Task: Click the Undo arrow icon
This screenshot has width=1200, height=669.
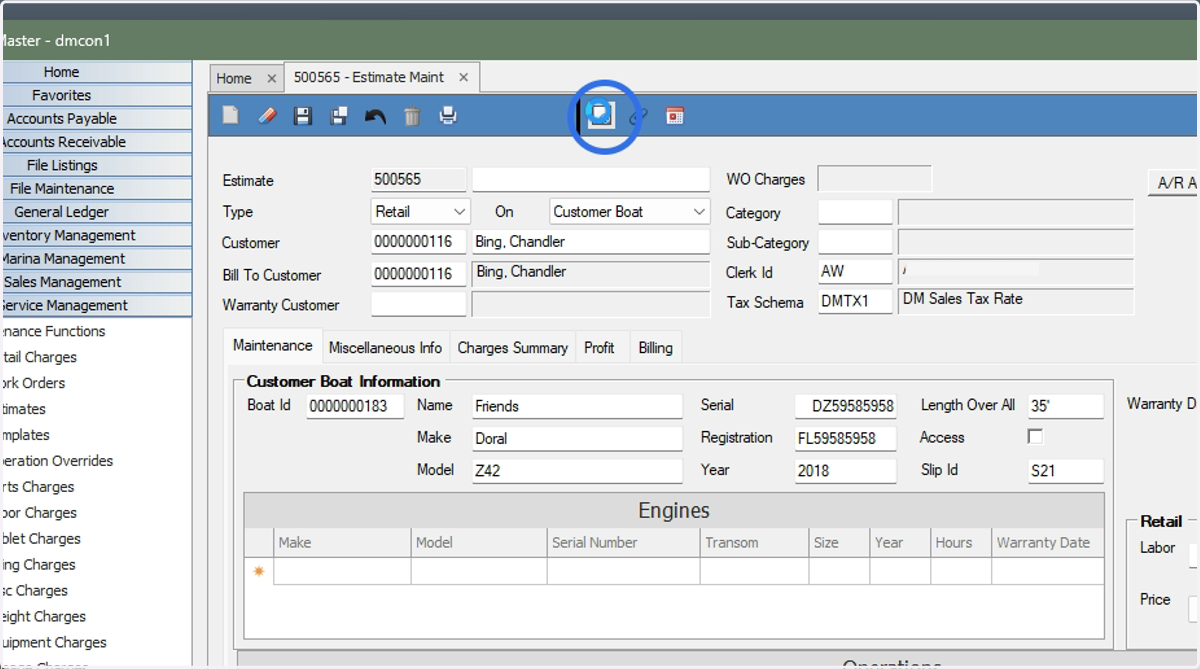Action: [x=375, y=116]
